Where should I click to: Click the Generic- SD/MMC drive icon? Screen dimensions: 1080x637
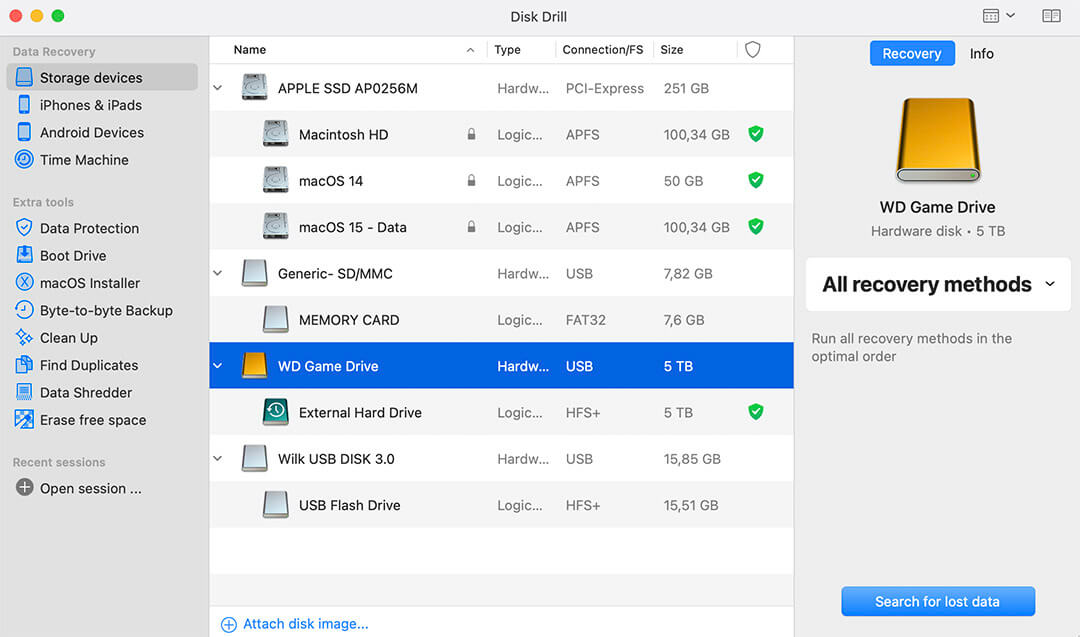254,273
